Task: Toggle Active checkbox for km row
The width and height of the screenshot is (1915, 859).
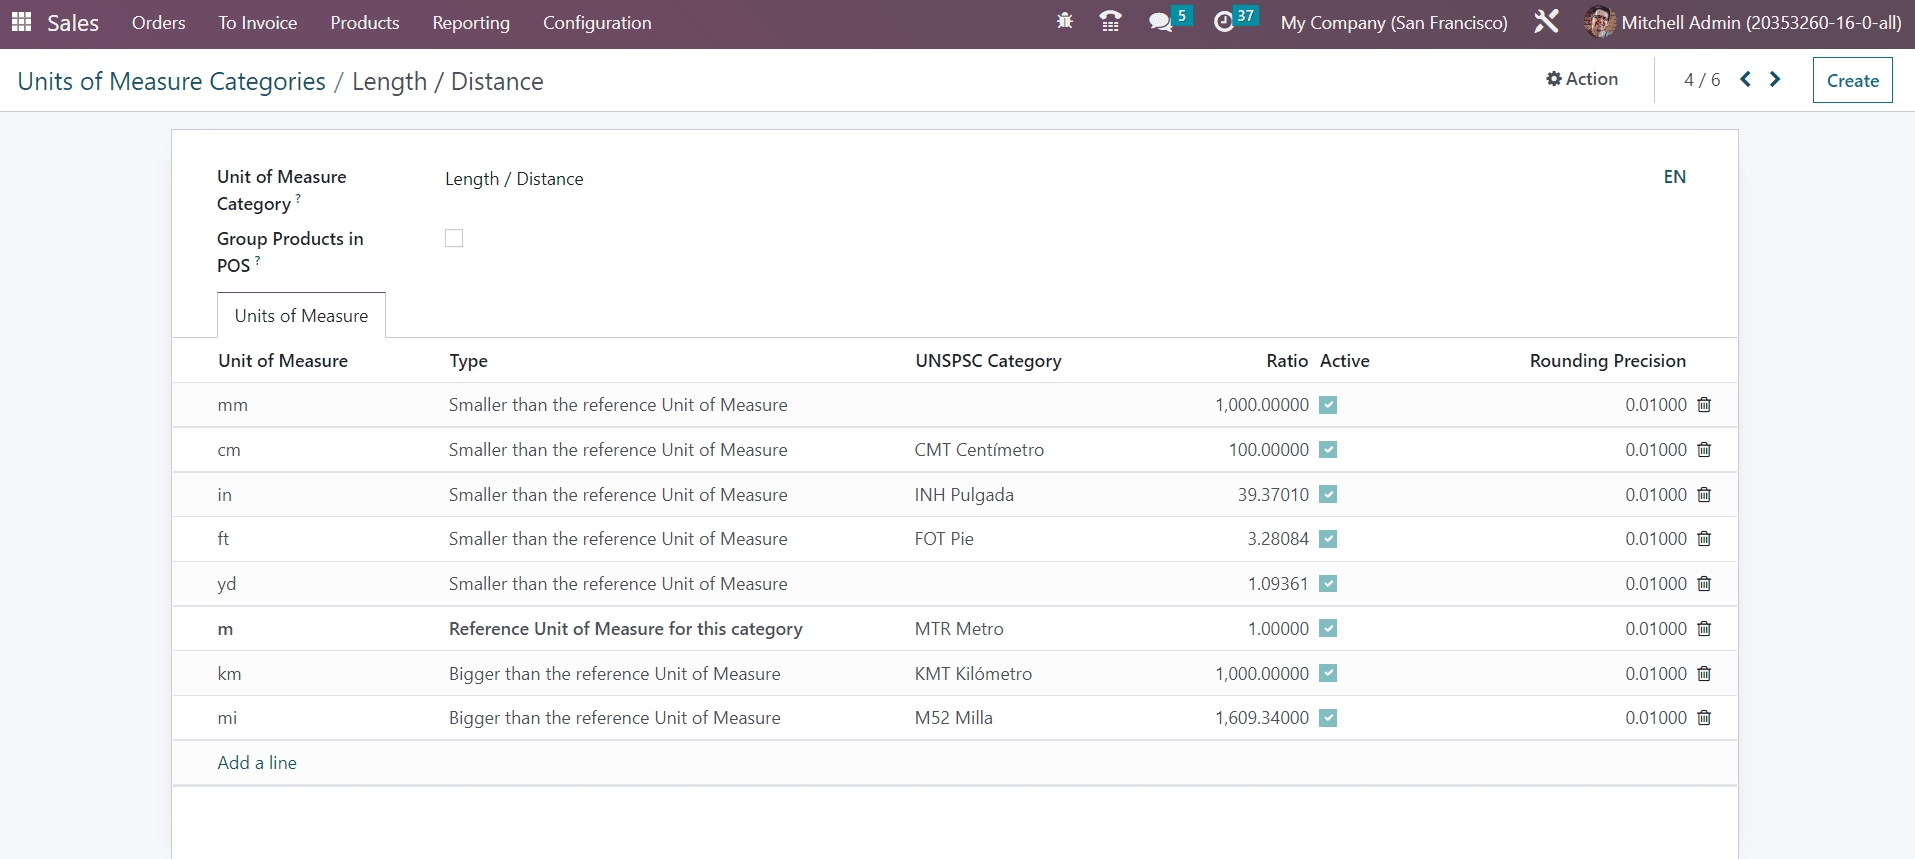Action: pos(1328,674)
